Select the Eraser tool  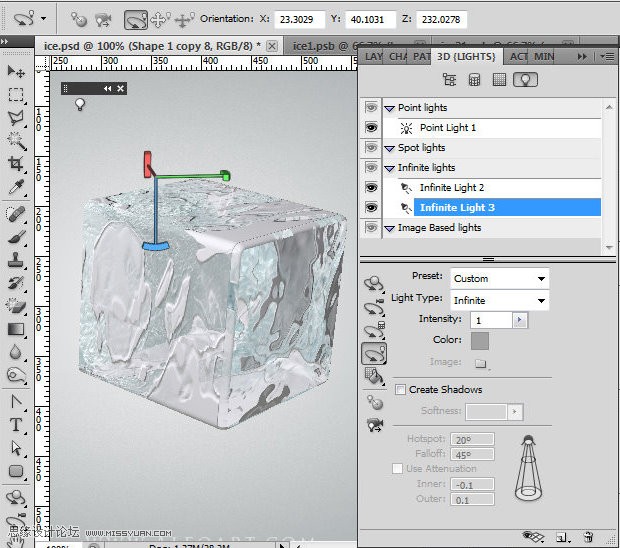pos(16,306)
